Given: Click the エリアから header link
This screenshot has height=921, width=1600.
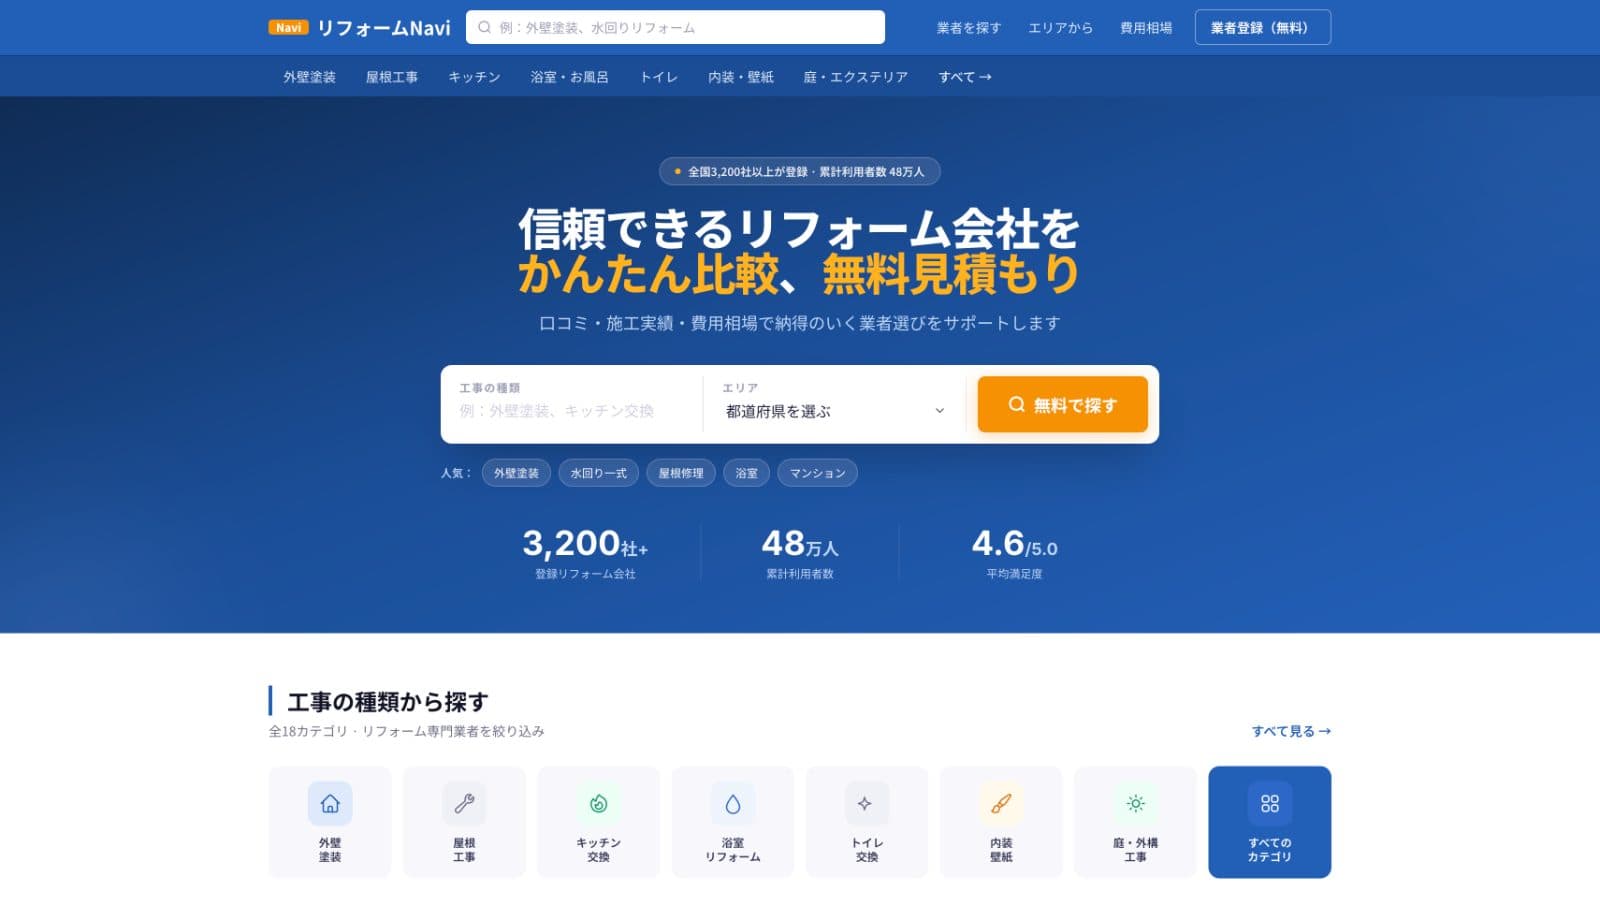Looking at the screenshot, I should (x=1061, y=28).
